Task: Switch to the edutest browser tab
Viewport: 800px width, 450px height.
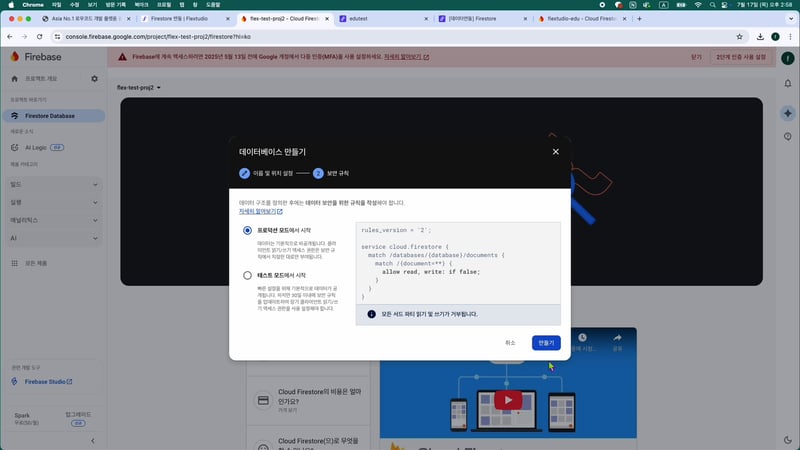Action: [384, 19]
